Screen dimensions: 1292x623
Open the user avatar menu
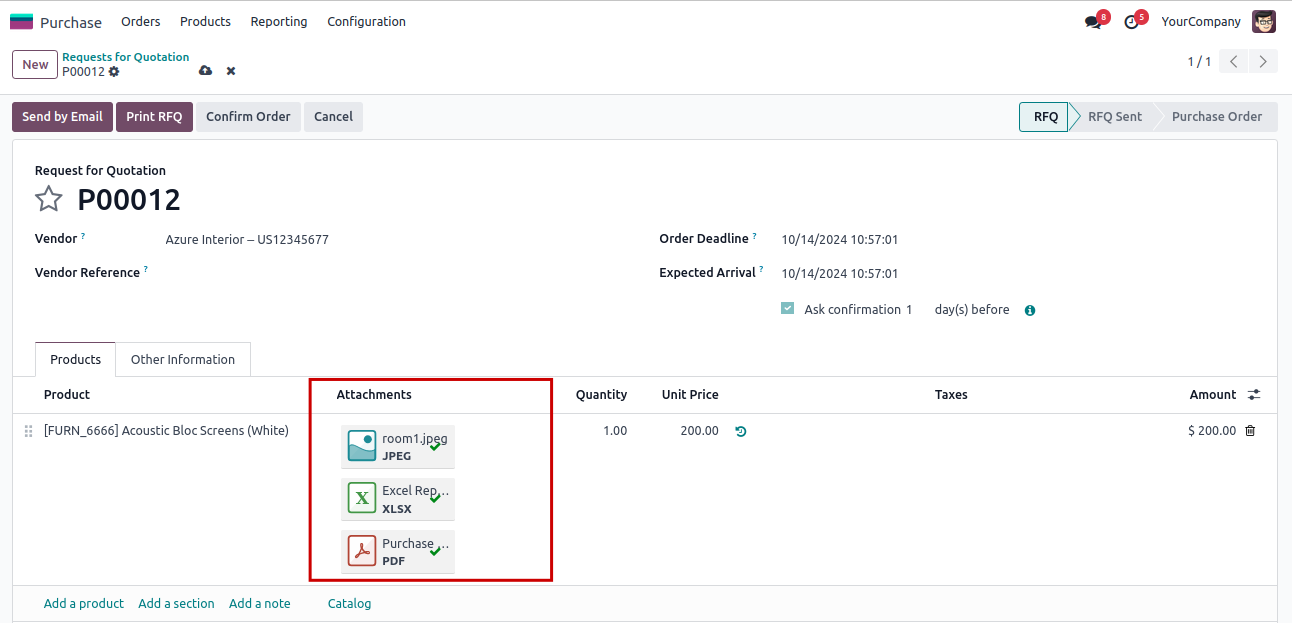(1264, 21)
